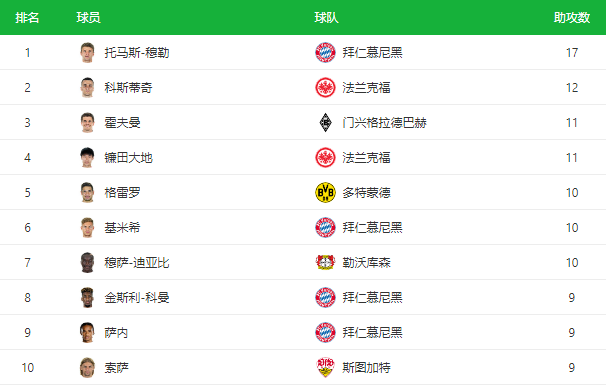Click the Dortmund BVB yellow logo
The width and height of the screenshot is (606, 385).
(325, 192)
